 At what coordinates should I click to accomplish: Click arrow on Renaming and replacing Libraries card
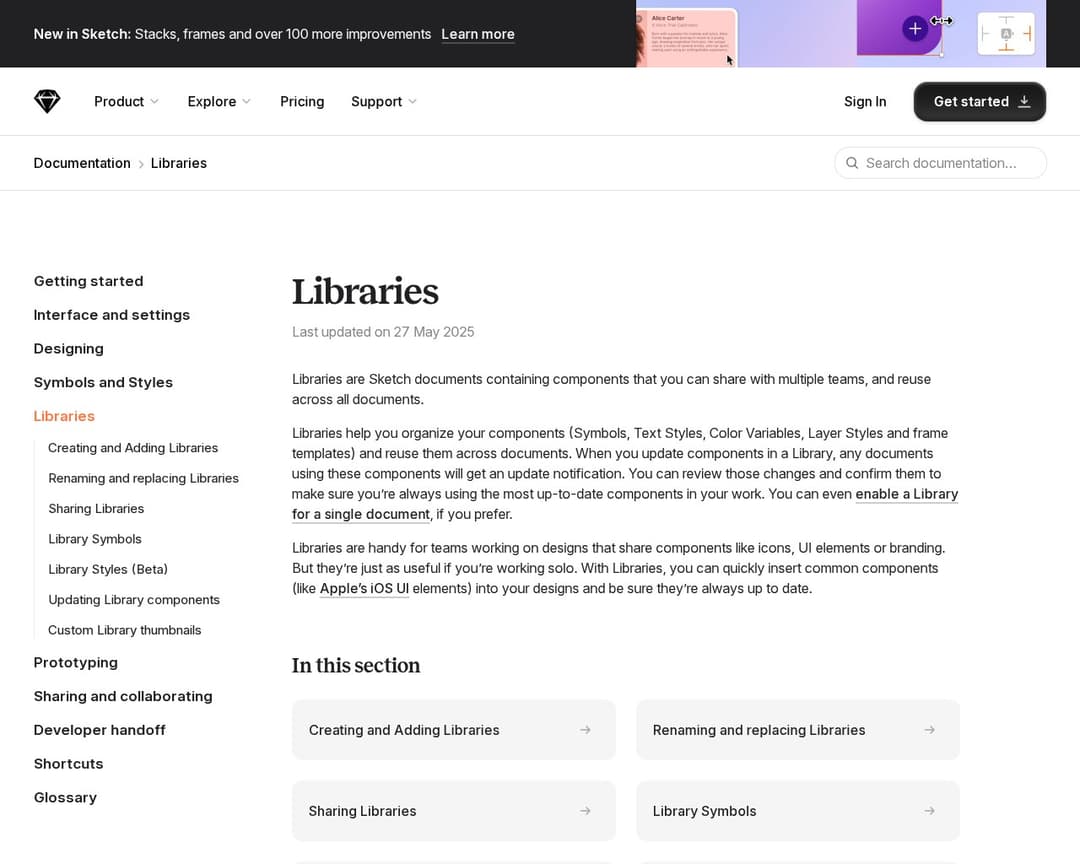(x=929, y=730)
